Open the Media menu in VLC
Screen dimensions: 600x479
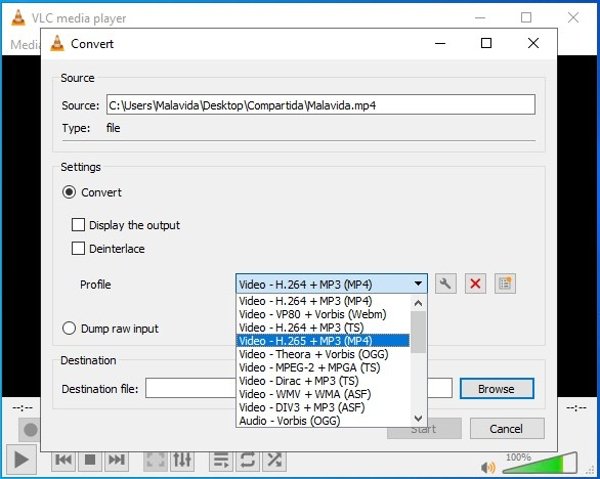point(25,45)
